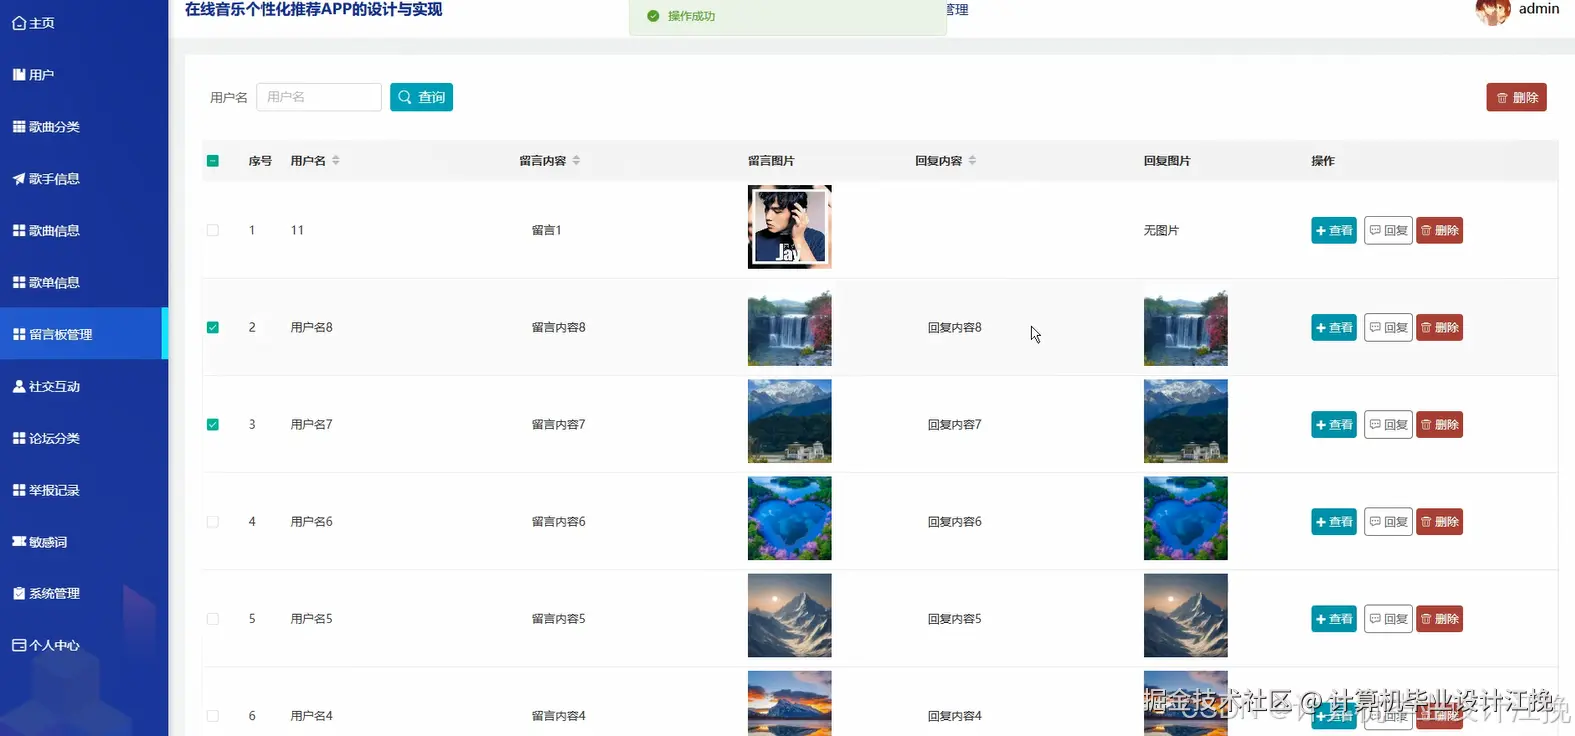The height and width of the screenshot is (736, 1575).
Task: Open the 系统管理 sidebar menu
Action: click(x=84, y=593)
